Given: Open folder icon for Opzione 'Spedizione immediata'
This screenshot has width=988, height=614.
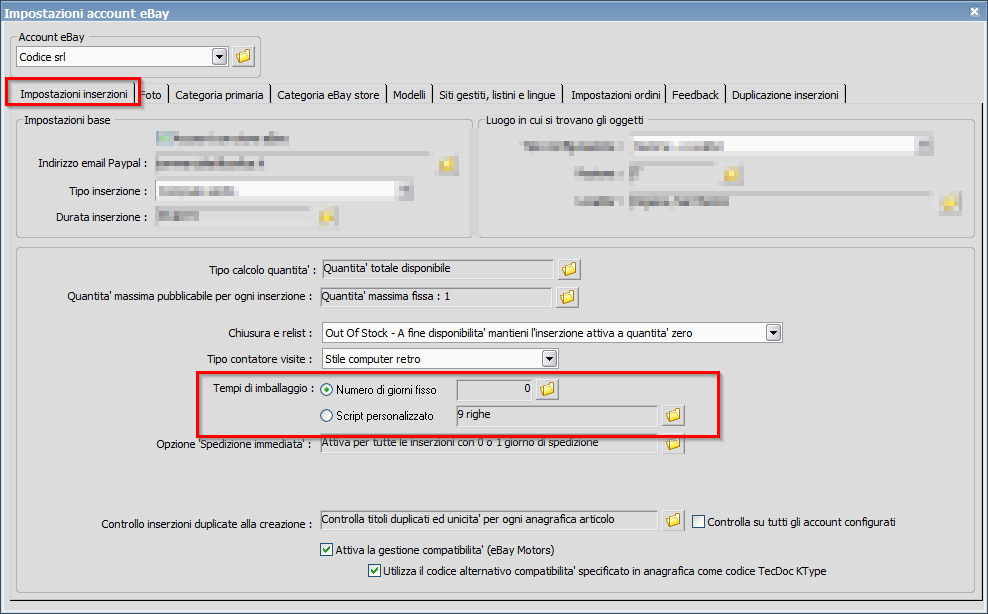Looking at the screenshot, I should 673,444.
